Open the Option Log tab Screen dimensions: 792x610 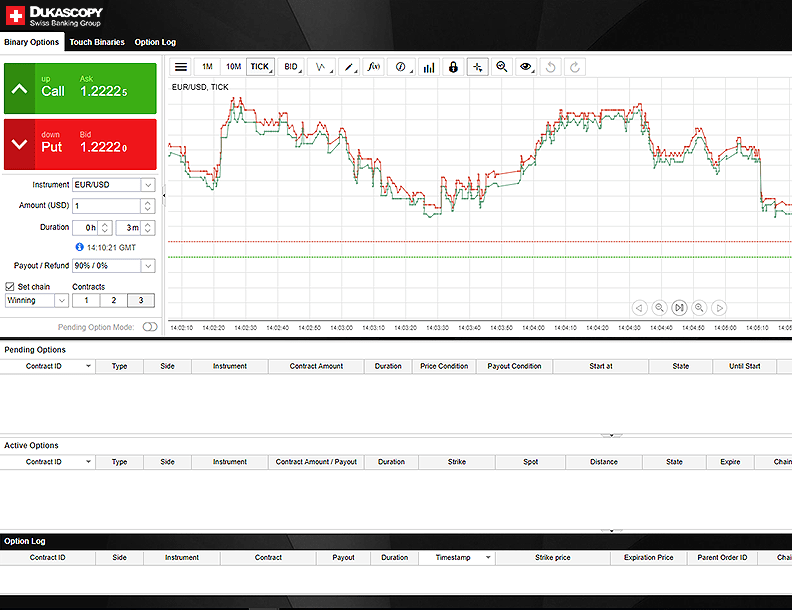[x=155, y=42]
